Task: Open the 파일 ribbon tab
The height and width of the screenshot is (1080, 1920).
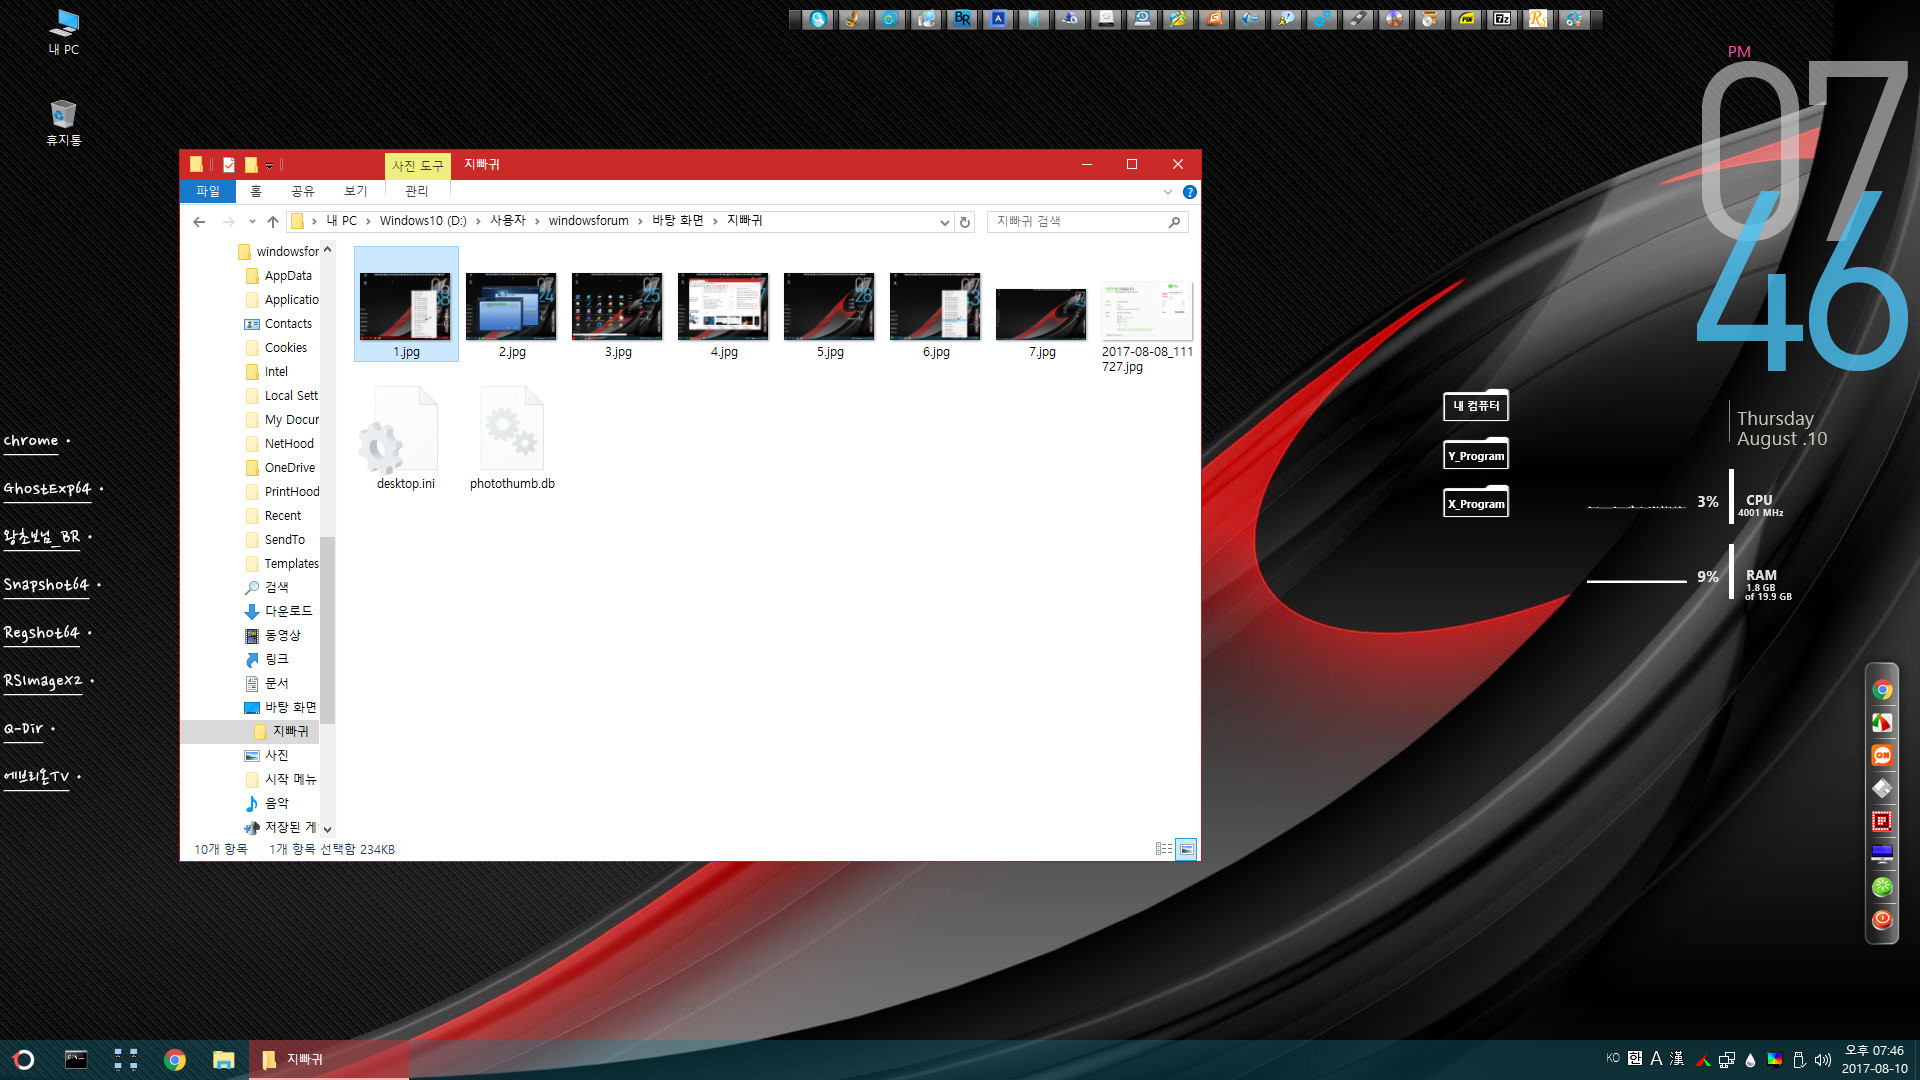Action: pos(208,191)
